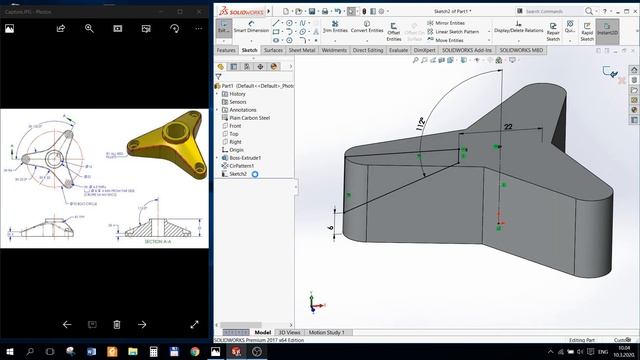Click the 112° angle dimension
Viewport: 640px width, 360px height.
pos(420,124)
